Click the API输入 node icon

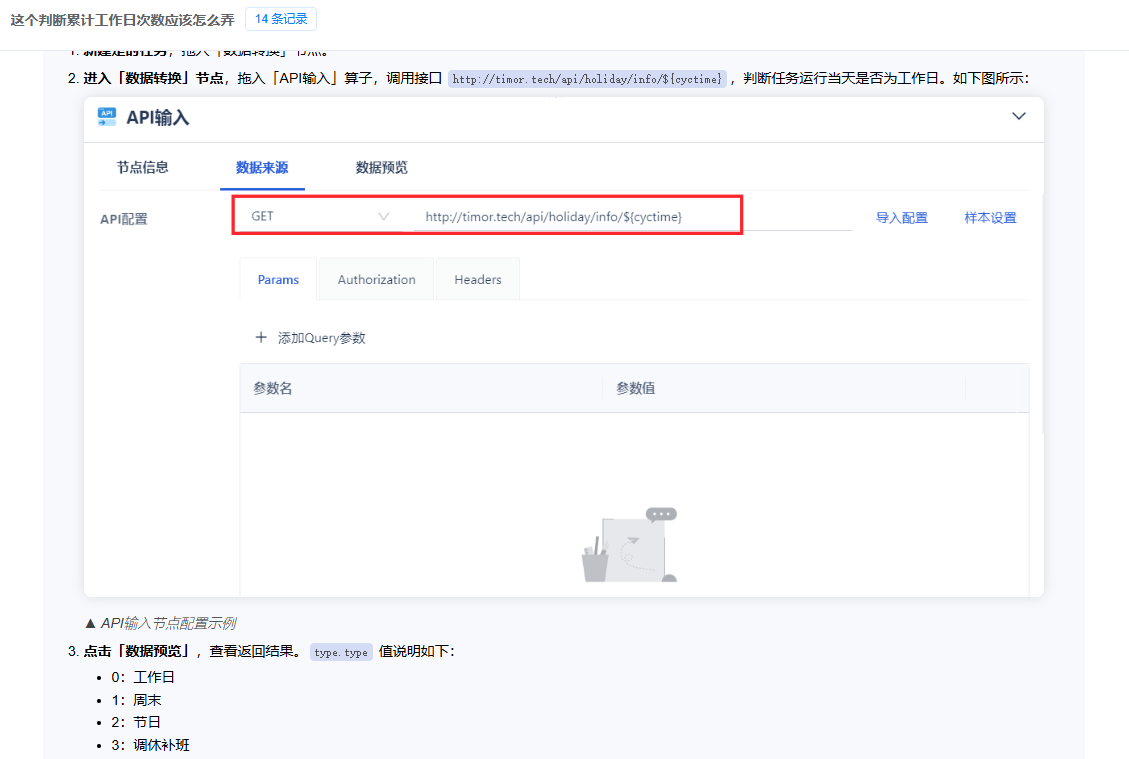tap(107, 117)
